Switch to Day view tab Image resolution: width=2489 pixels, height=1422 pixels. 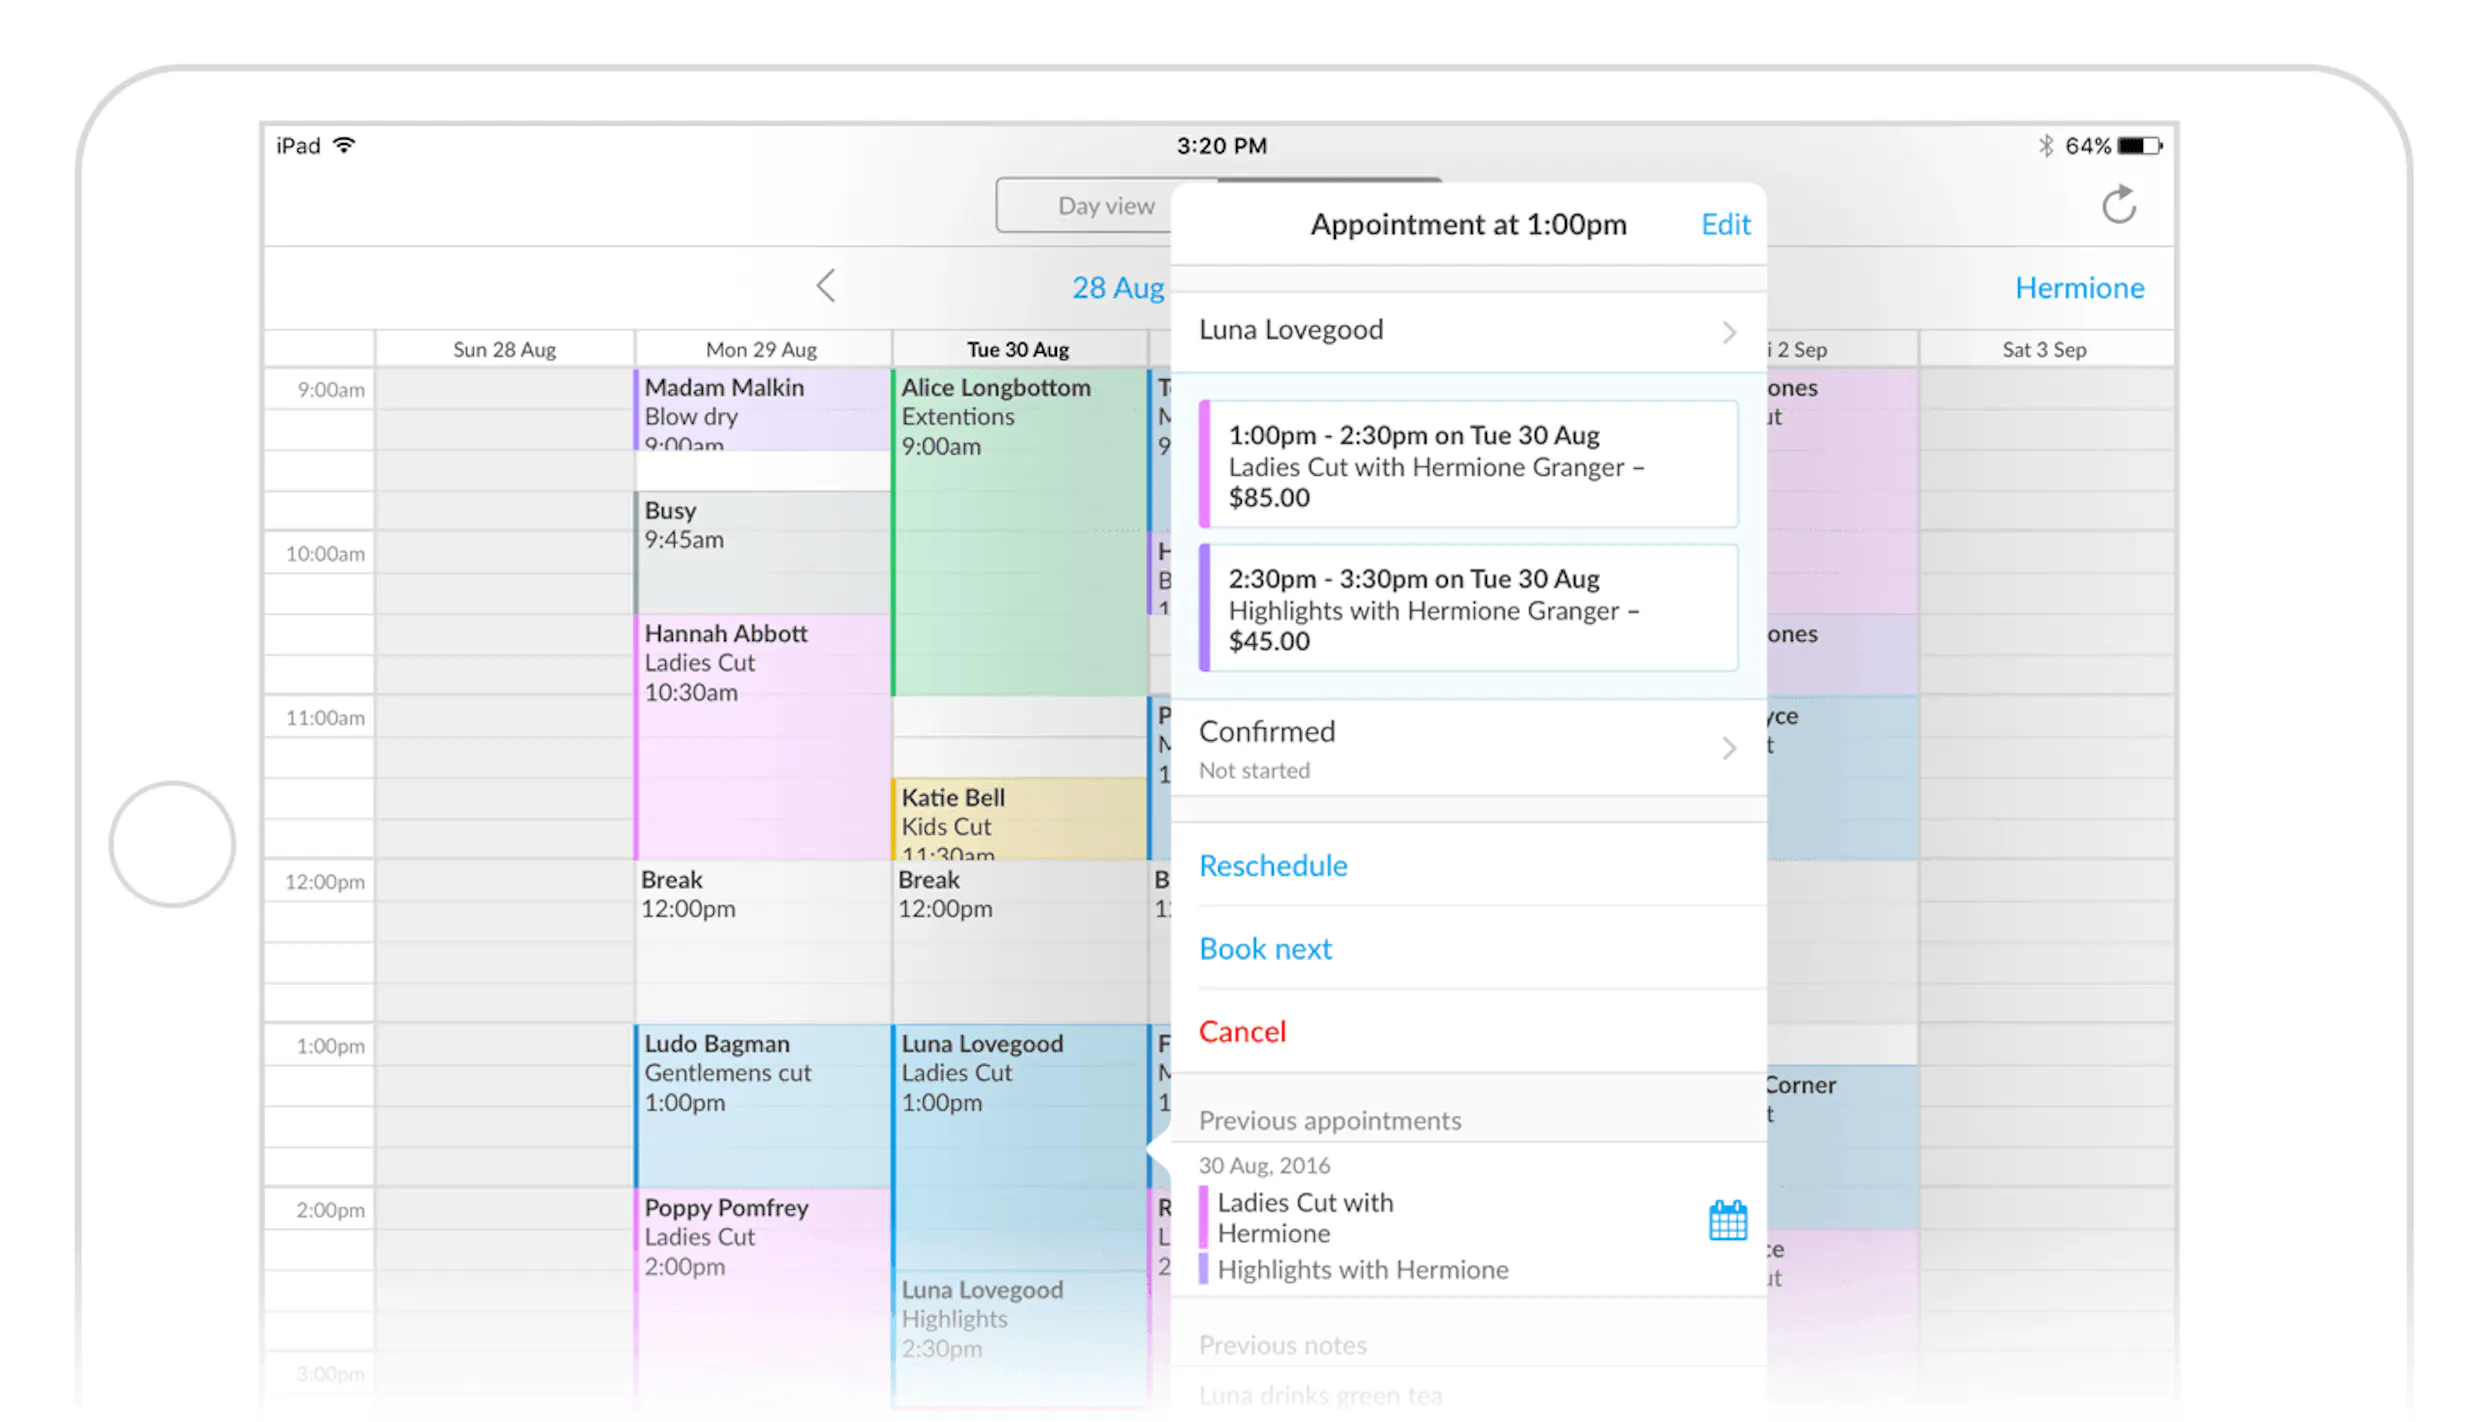click(1105, 206)
